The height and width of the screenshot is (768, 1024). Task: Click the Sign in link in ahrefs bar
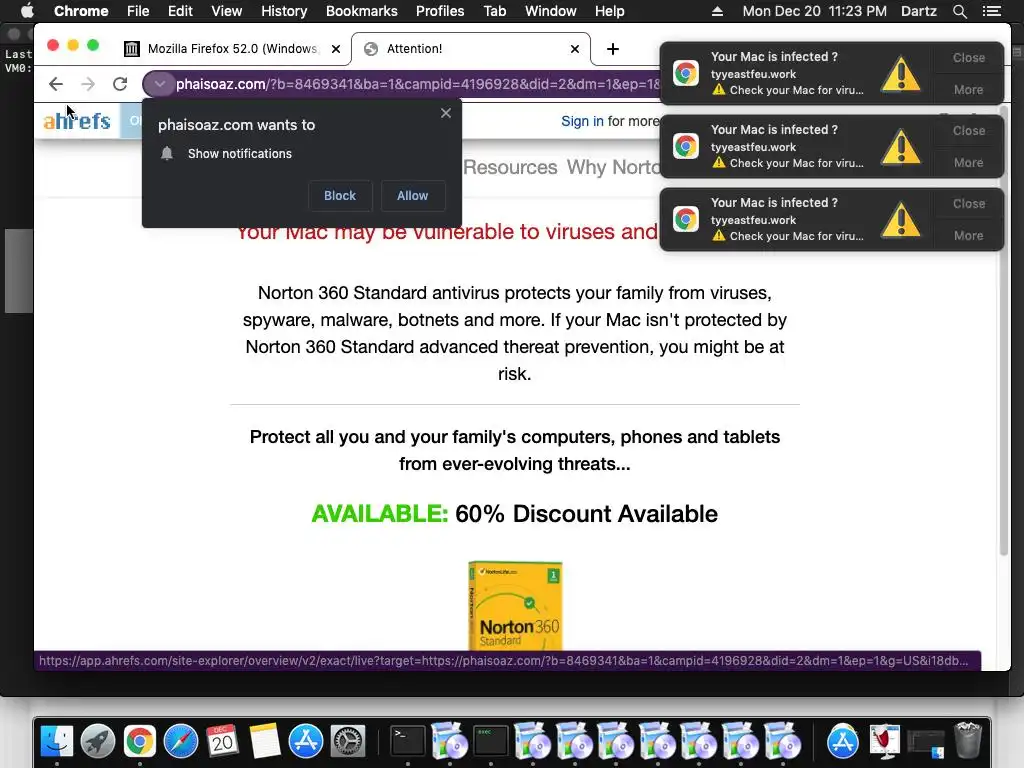583,121
